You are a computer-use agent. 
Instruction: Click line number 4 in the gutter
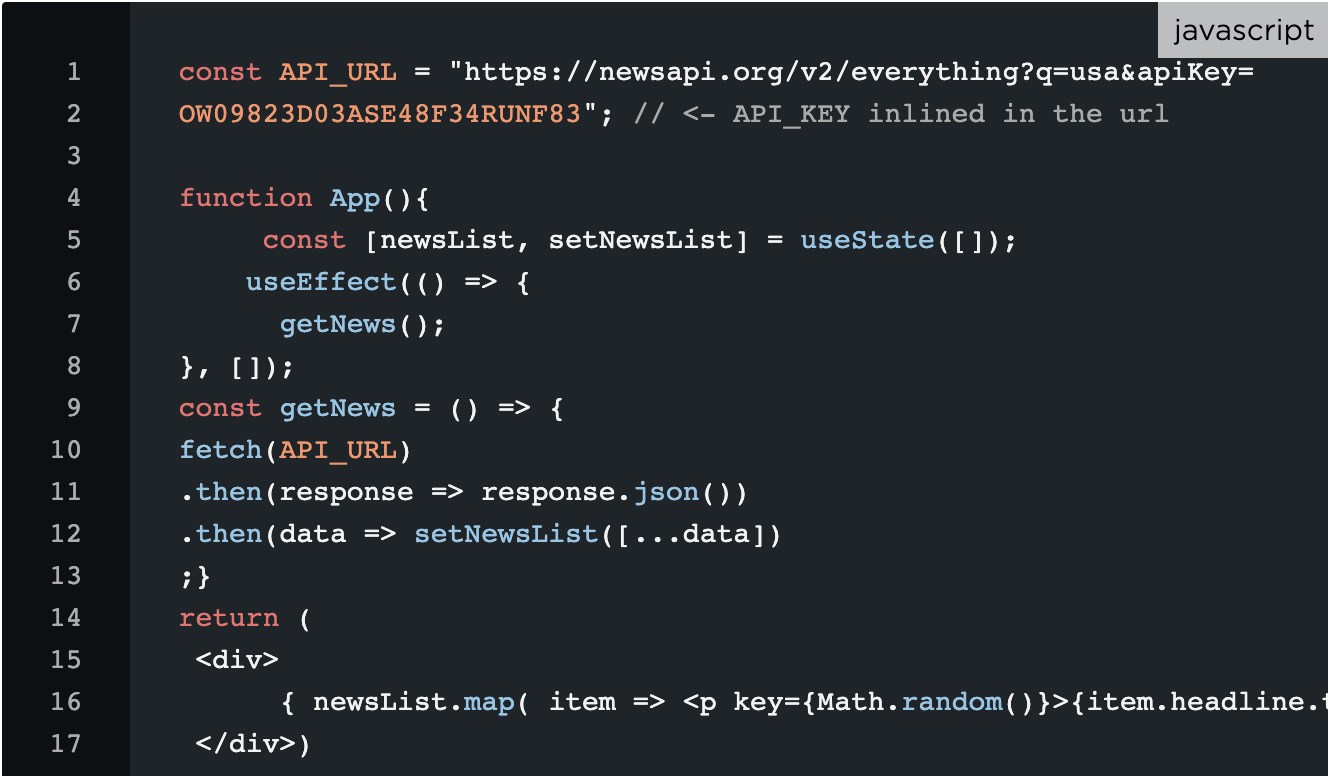73,198
